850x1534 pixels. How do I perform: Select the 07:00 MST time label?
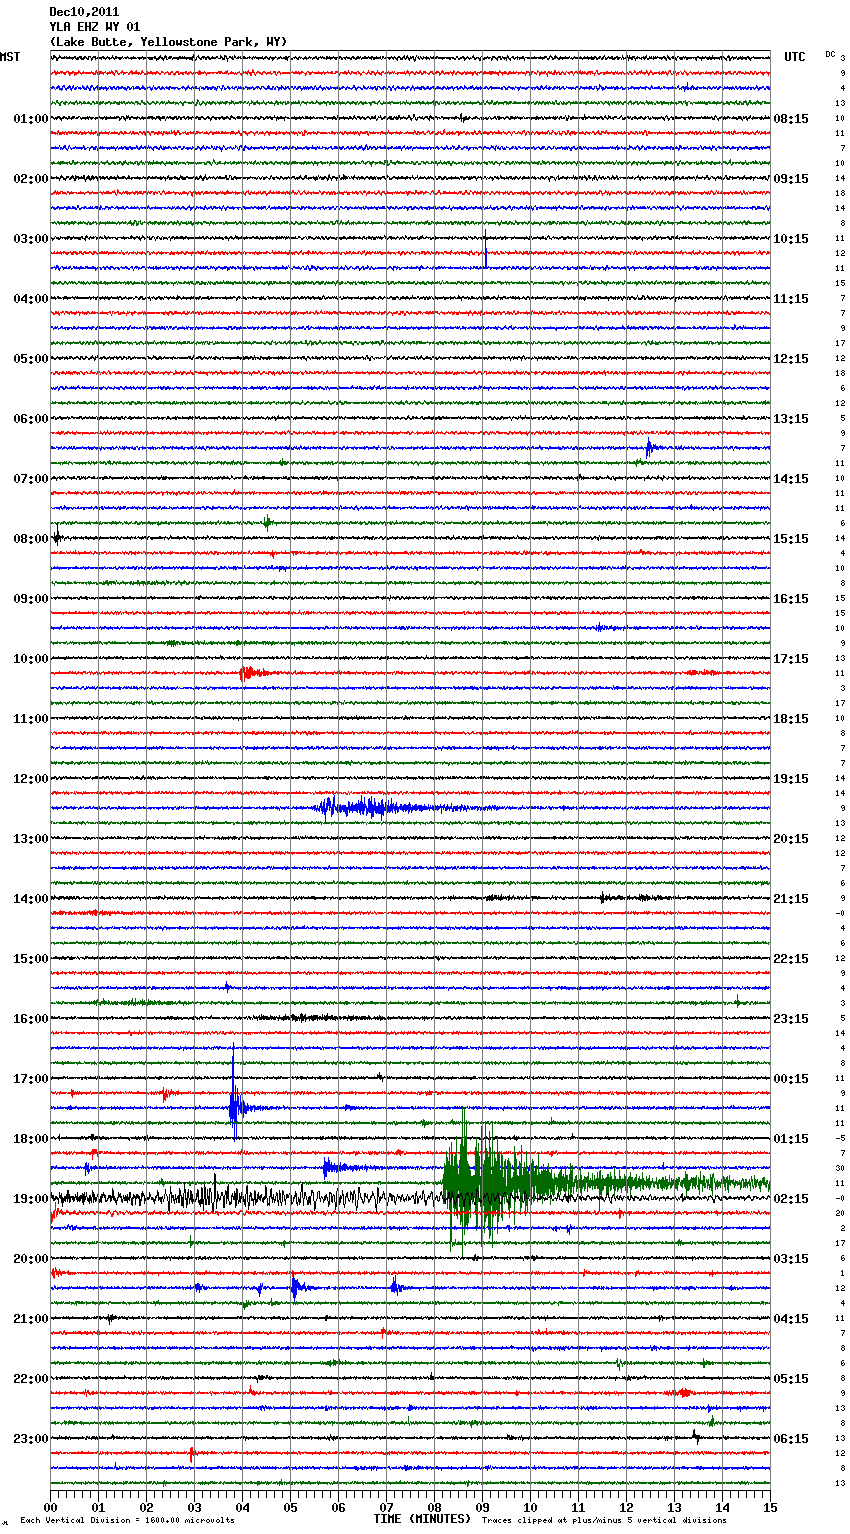click(31, 479)
